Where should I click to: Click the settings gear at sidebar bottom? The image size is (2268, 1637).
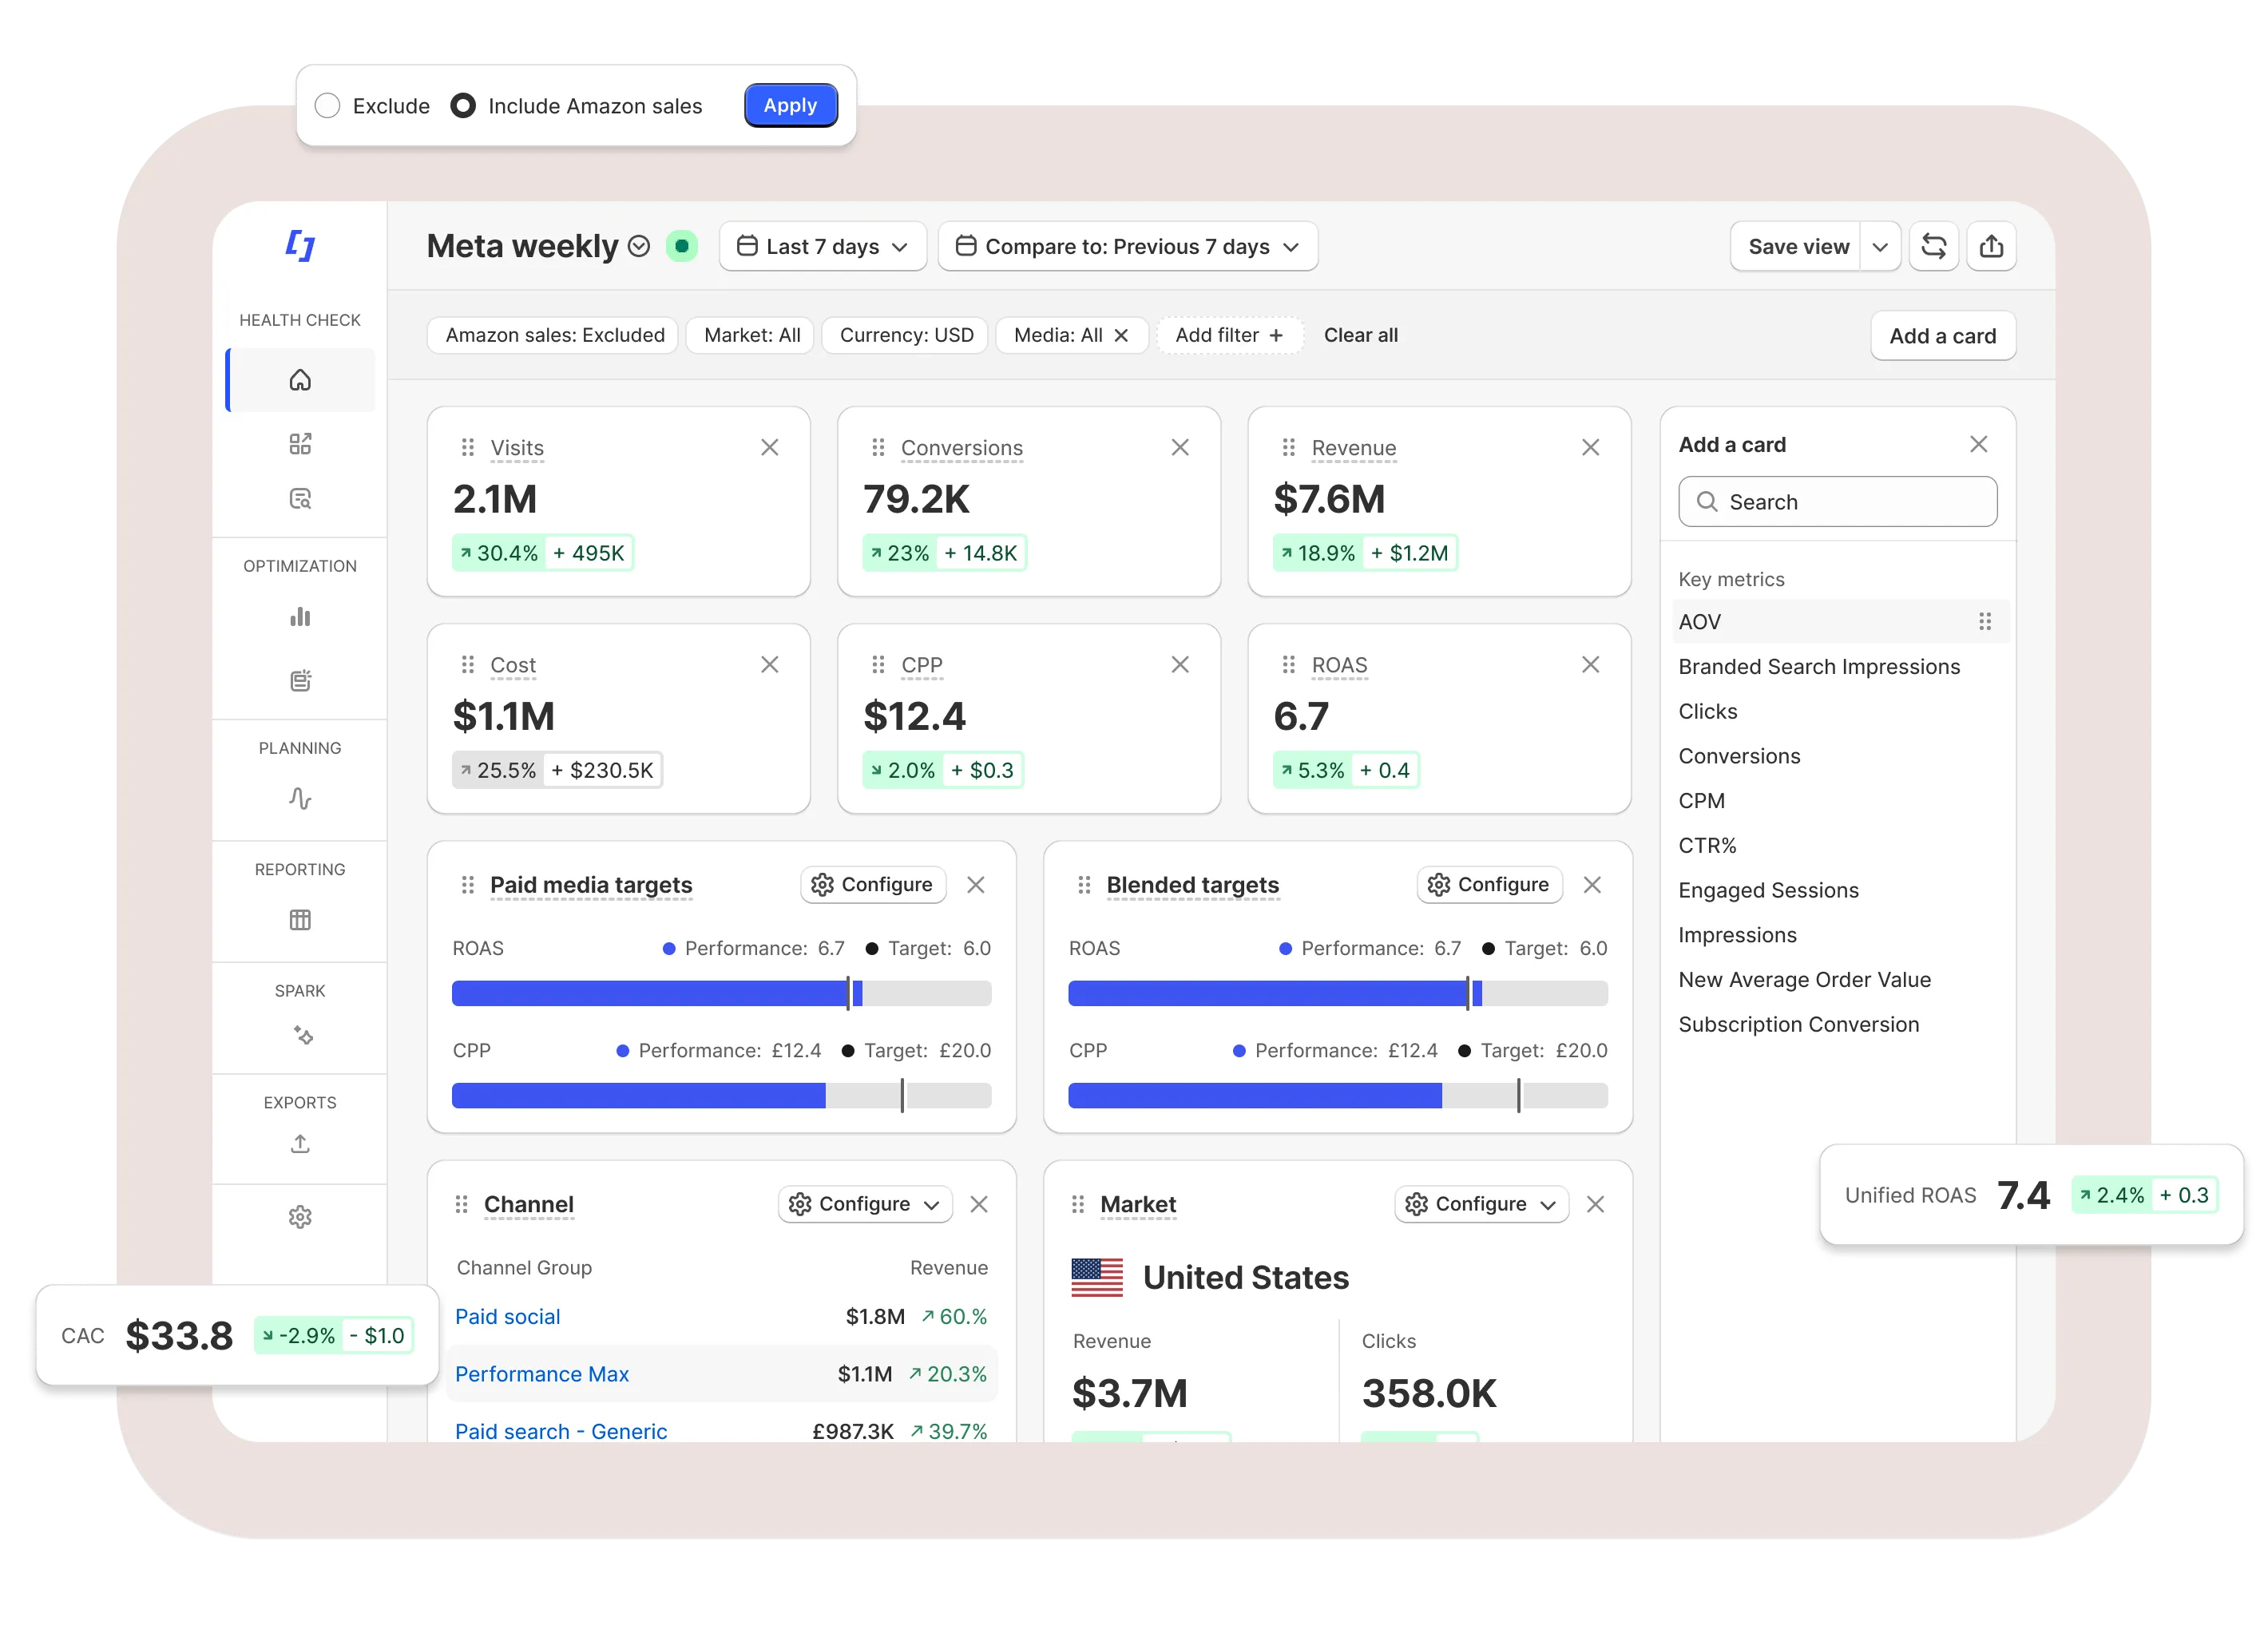click(300, 1217)
